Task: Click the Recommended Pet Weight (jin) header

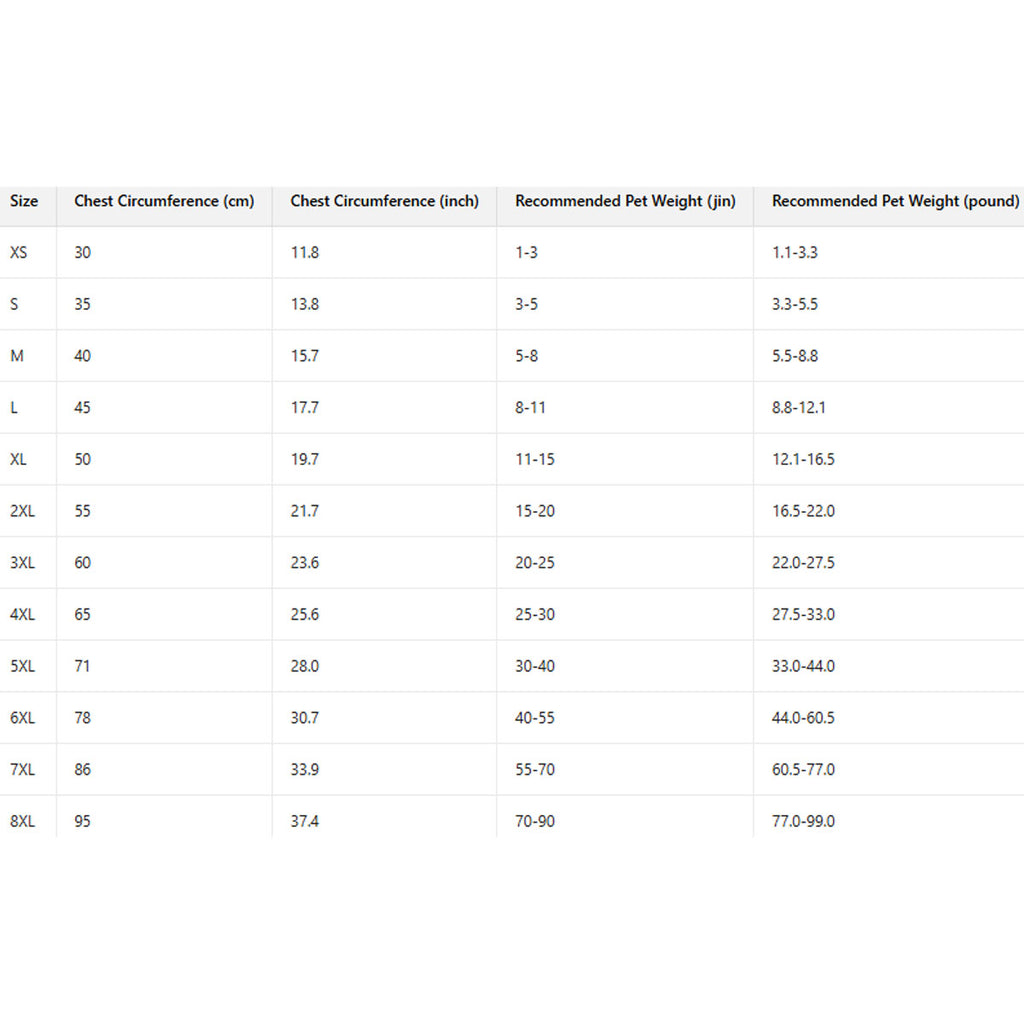Action: coord(625,201)
